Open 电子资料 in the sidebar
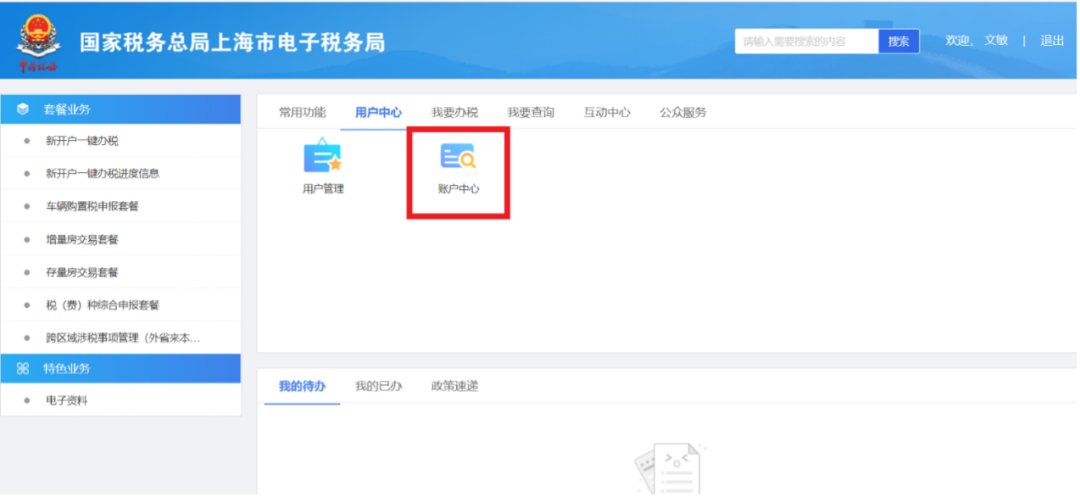Viewport: 1080px width, 497px height. click(67, 401)
